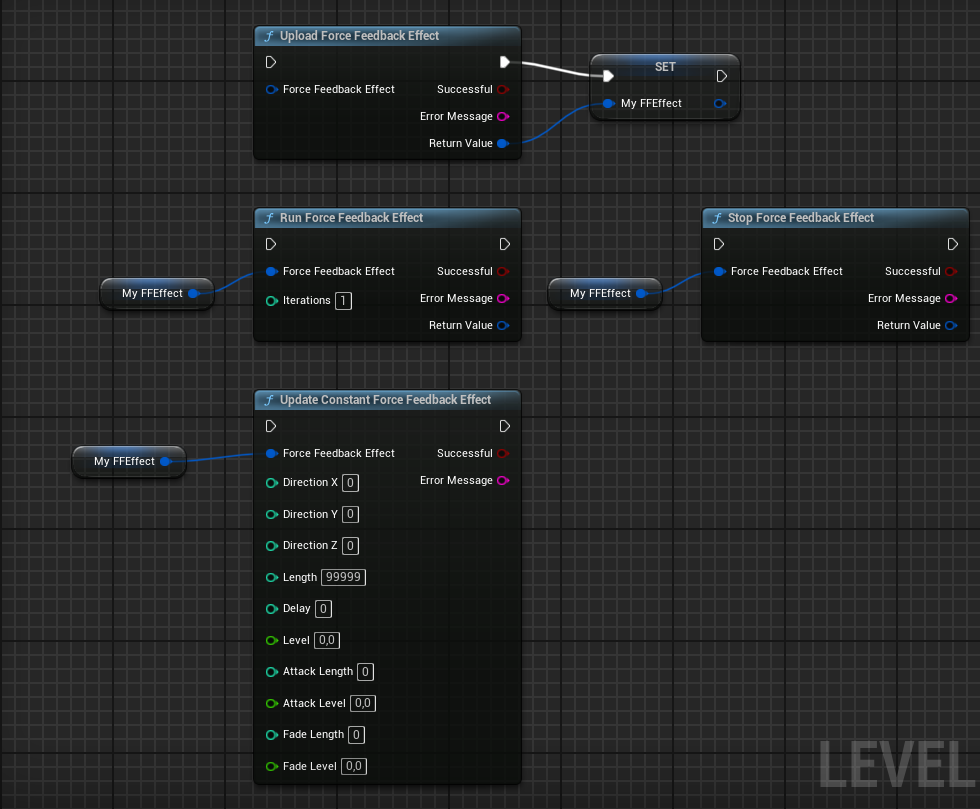Click the Successful pin on Update Constant node
The width and height of the screenshot is (980, 809).
click(x=502, y=453)
